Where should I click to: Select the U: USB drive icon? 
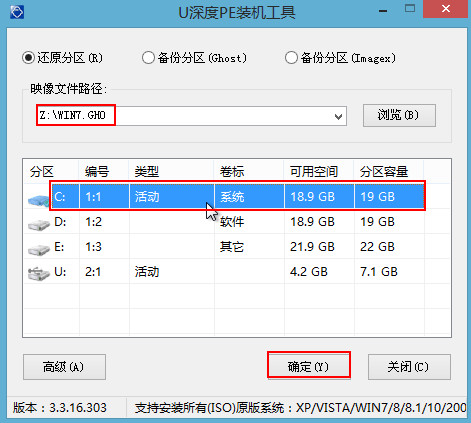pyautogui.click(x=39, y=274)
